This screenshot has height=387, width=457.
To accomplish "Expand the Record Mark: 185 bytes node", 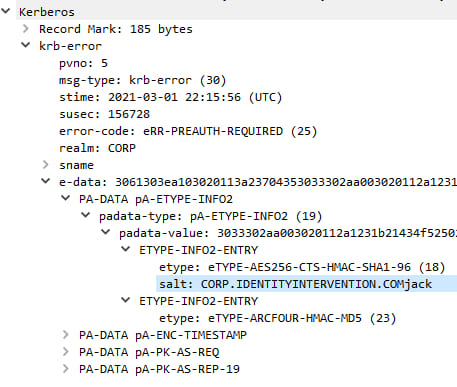I will tap(26, 29).
